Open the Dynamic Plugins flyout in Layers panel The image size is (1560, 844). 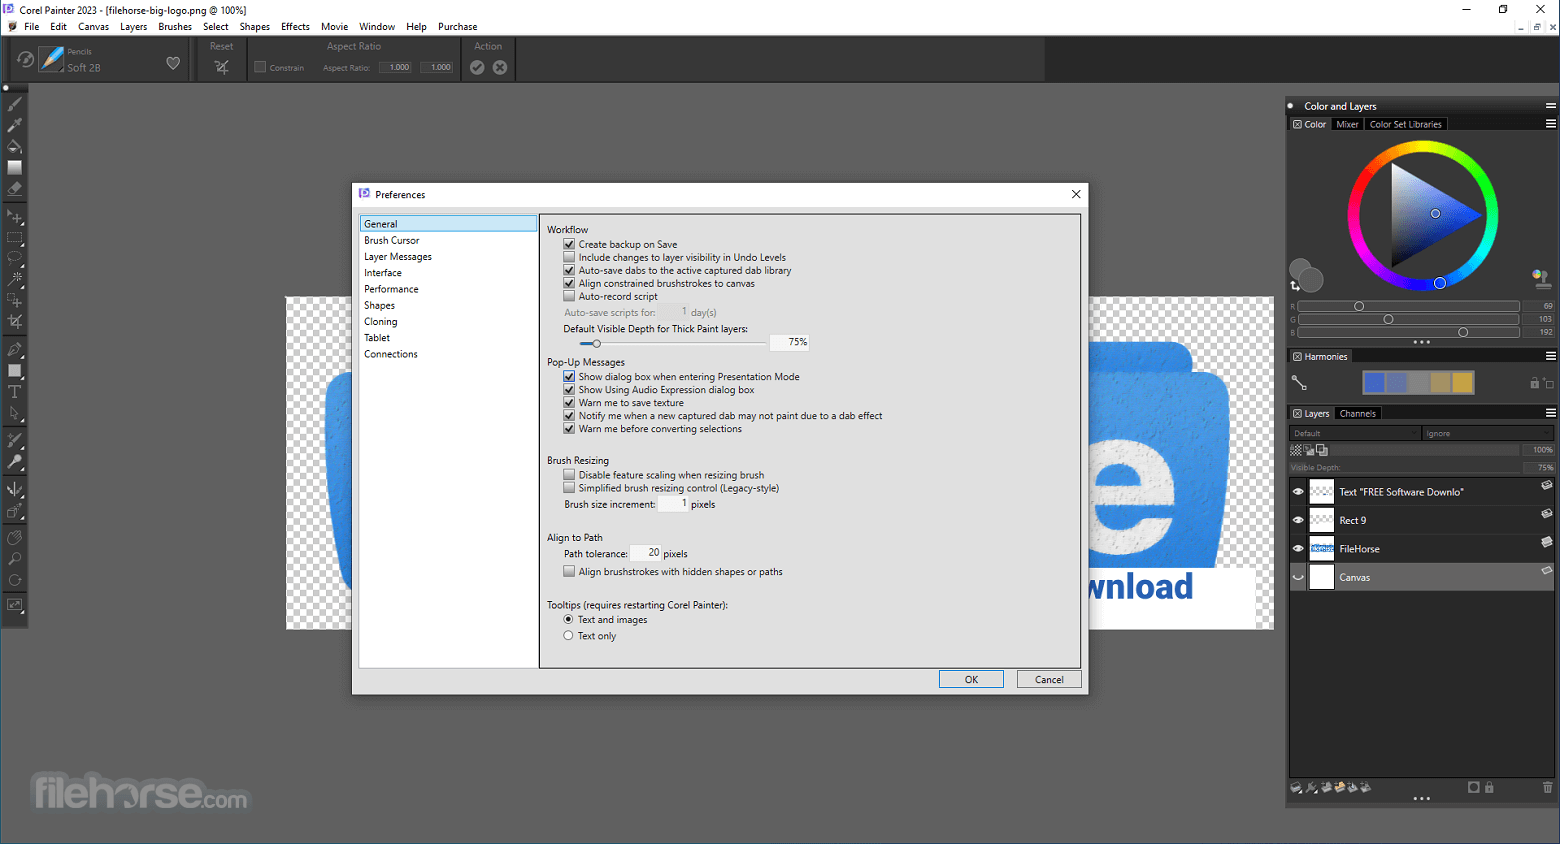[x=1312, y=788]
